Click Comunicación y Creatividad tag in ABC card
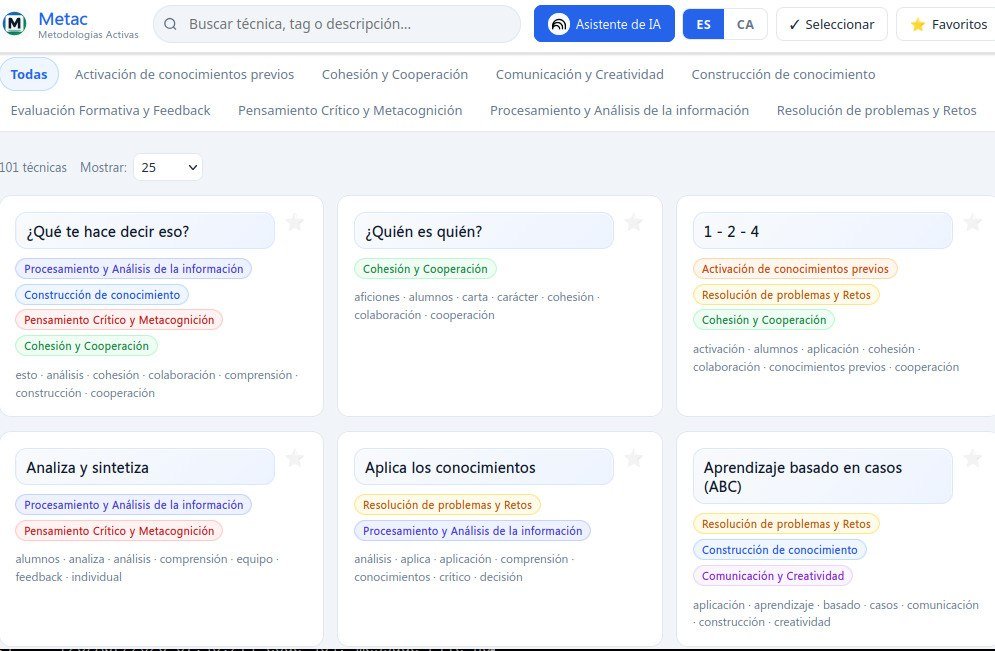Viewport: 995px width, 651px height. pos(773,576)
